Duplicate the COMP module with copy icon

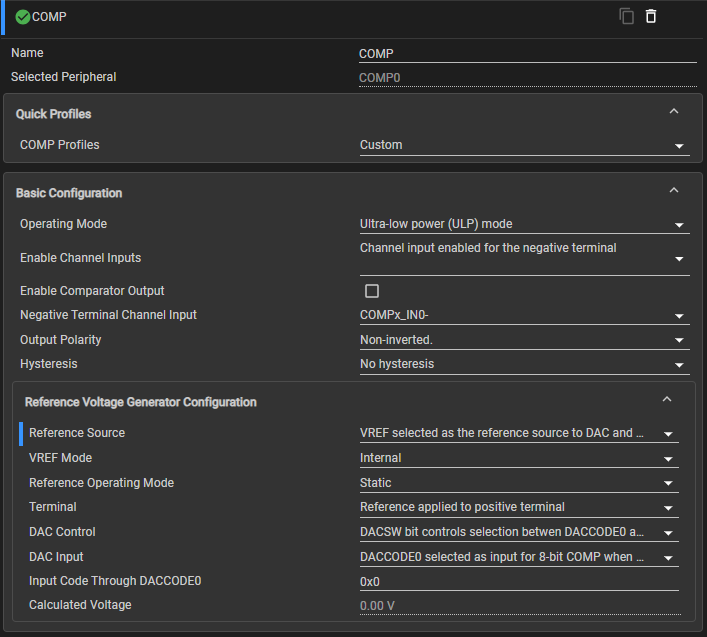click(x=626, y=16)
